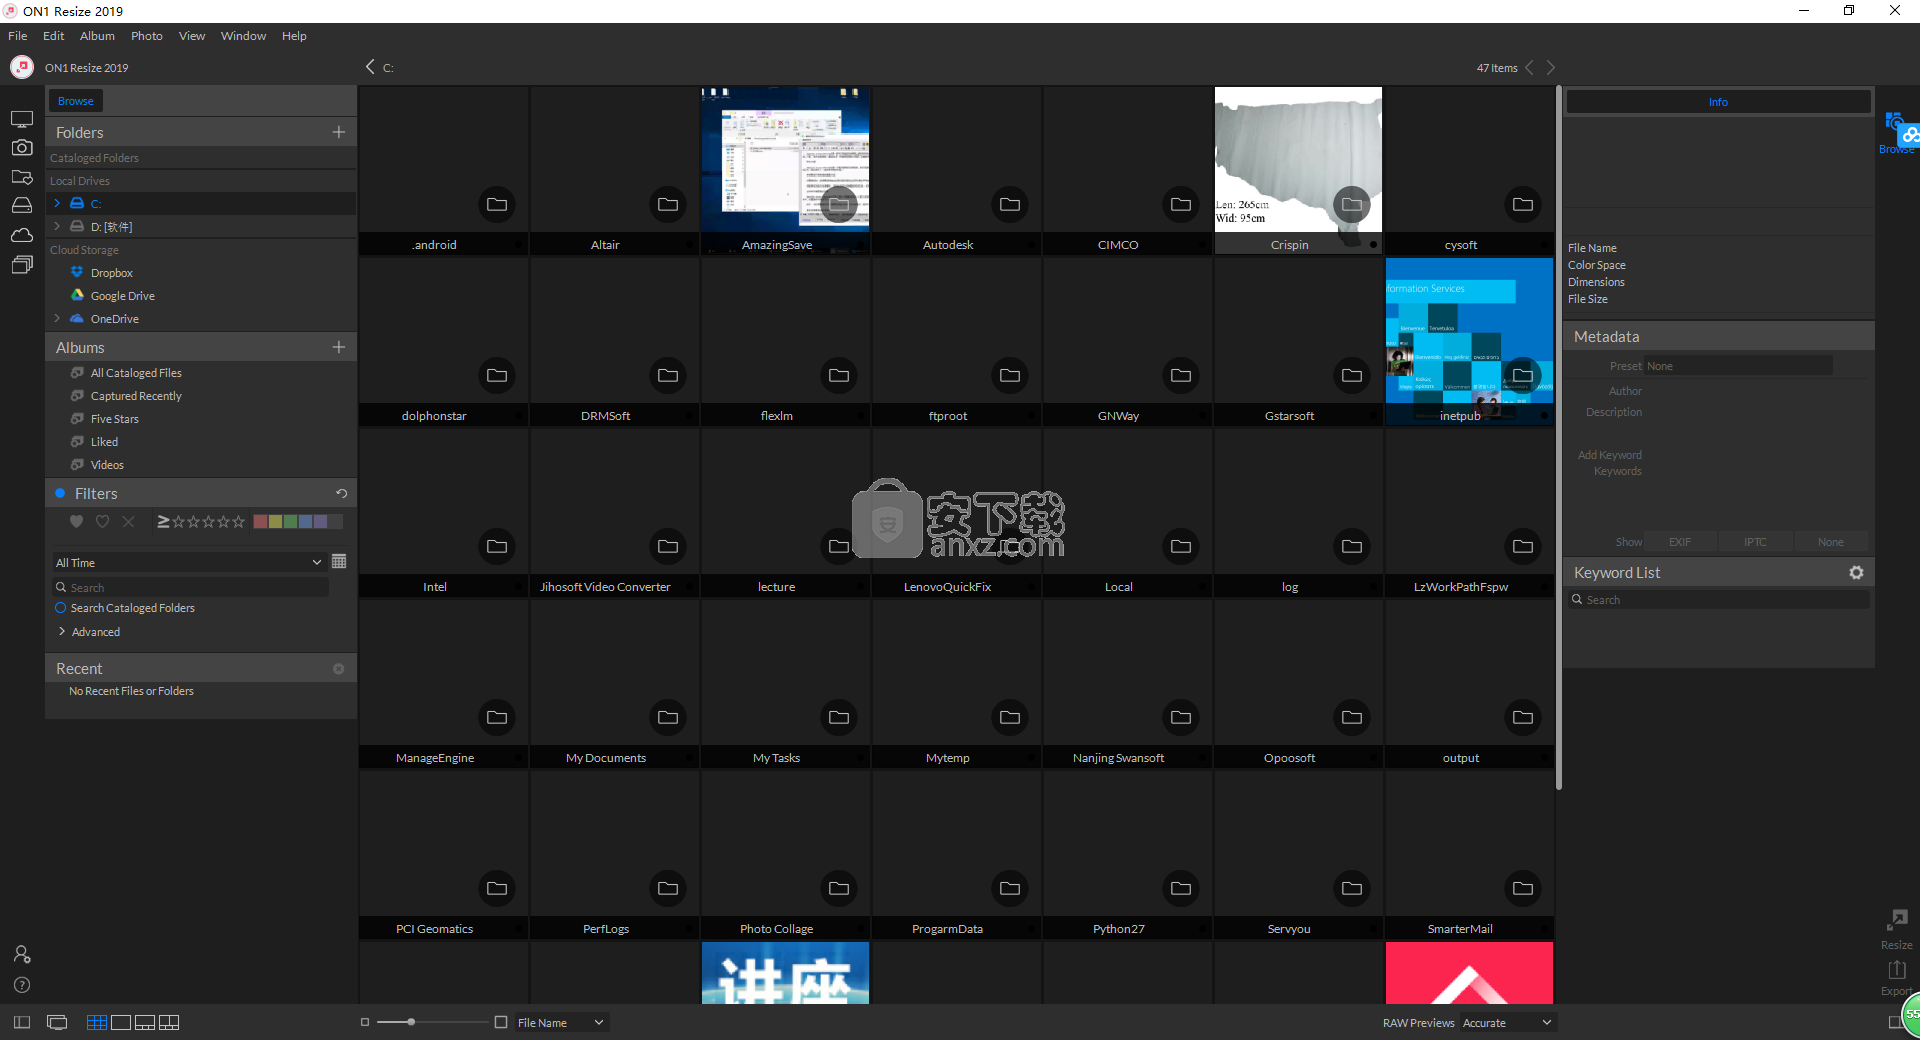This screenshot has width=1920, height=1040.
Task: Open the Five Stars album
Action: click(115, 419)
